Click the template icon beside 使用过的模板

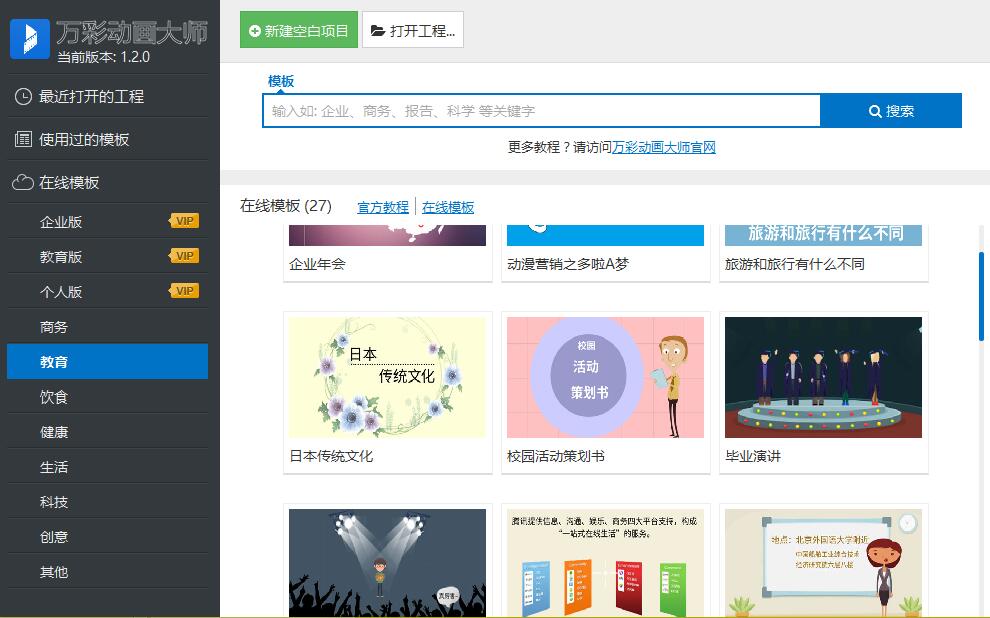point(23,140)
